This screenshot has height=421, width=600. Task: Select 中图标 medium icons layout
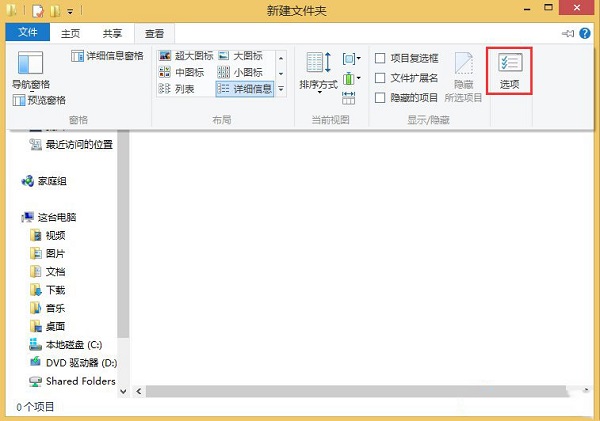tap(183, 72)
